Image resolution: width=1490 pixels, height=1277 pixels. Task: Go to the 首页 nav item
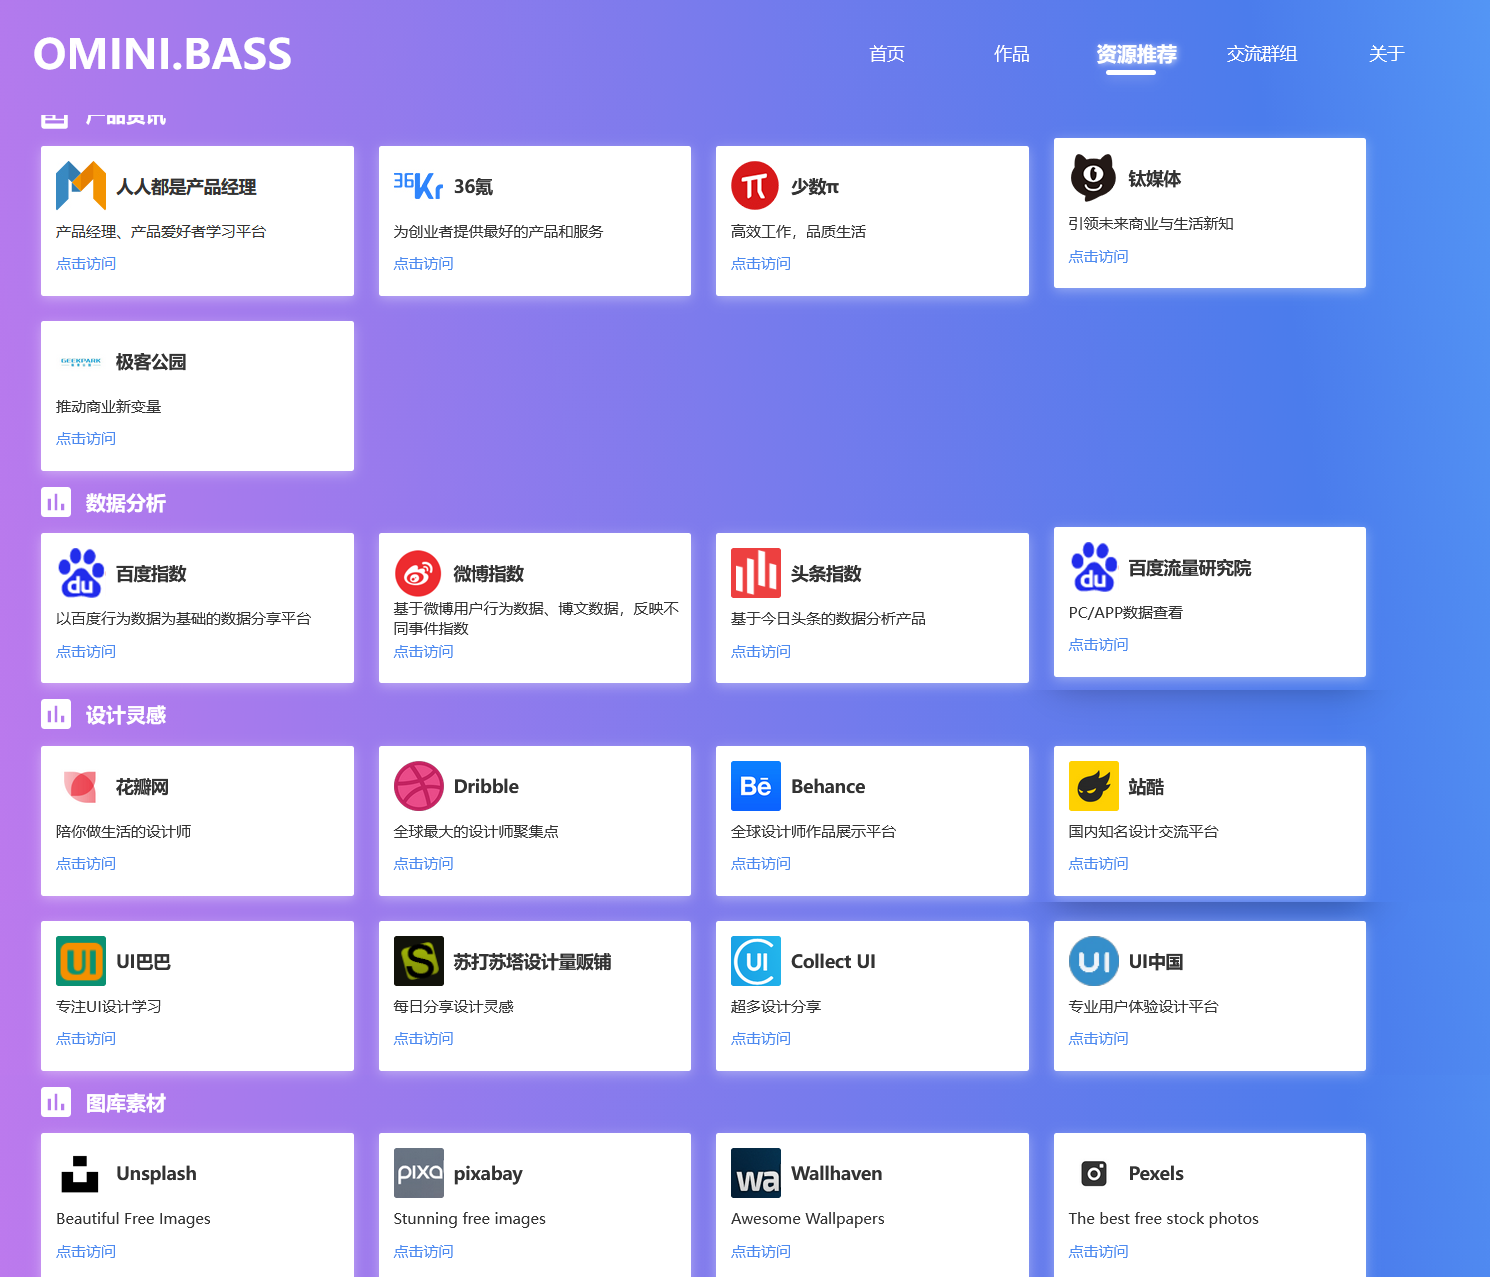coord(887,54)
